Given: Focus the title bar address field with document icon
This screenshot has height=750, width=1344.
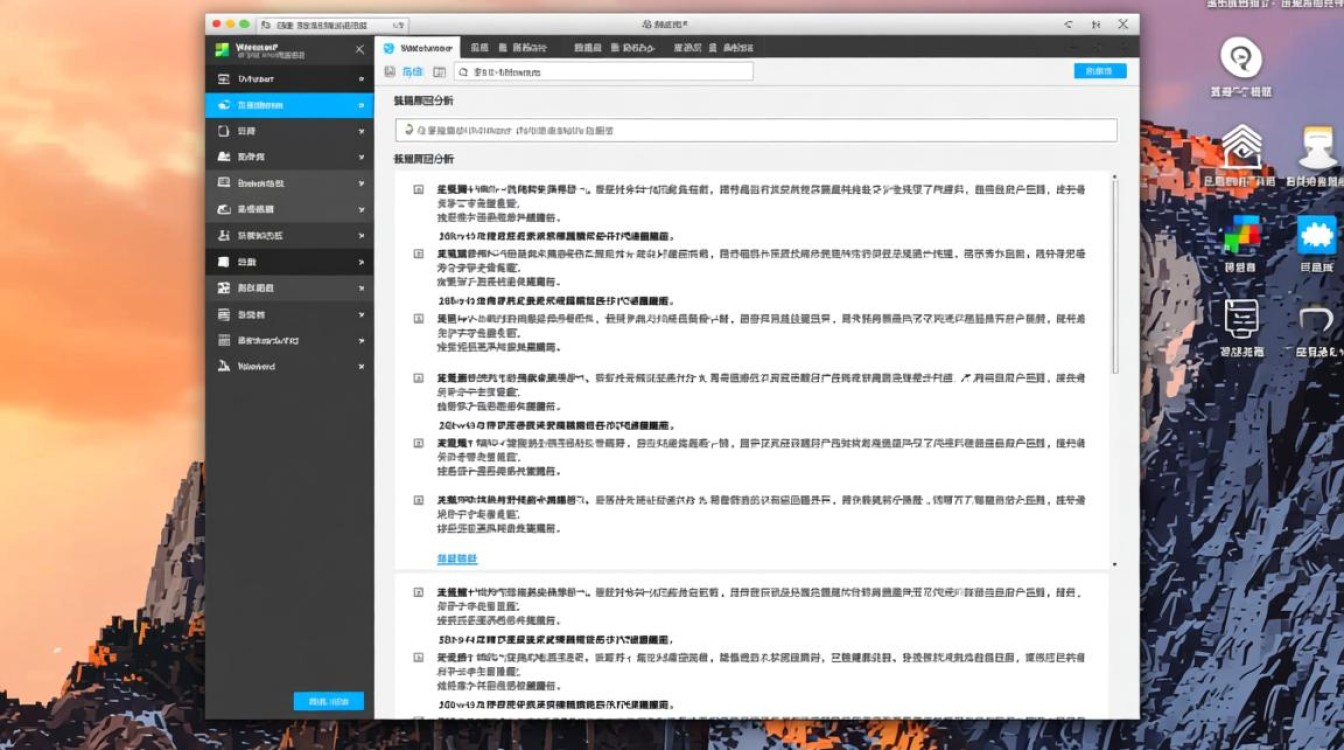Looking at the screenshot, I should click(333, 24).
